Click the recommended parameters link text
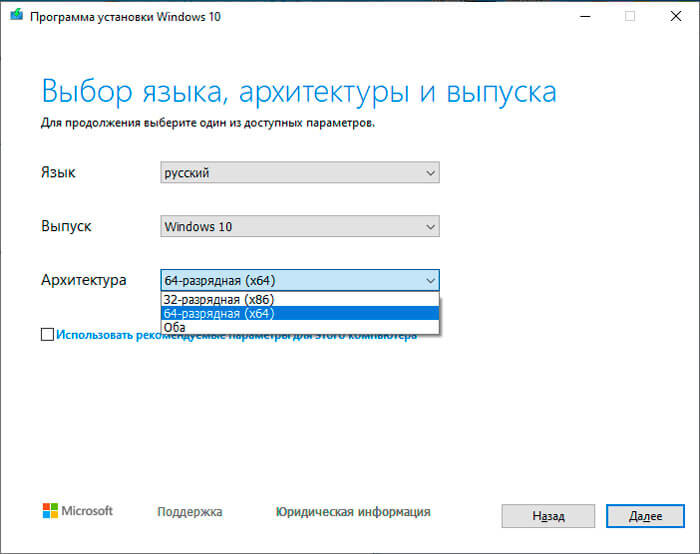Image resolution: width=700 pixels, height=554 pixels. [236, 335]
